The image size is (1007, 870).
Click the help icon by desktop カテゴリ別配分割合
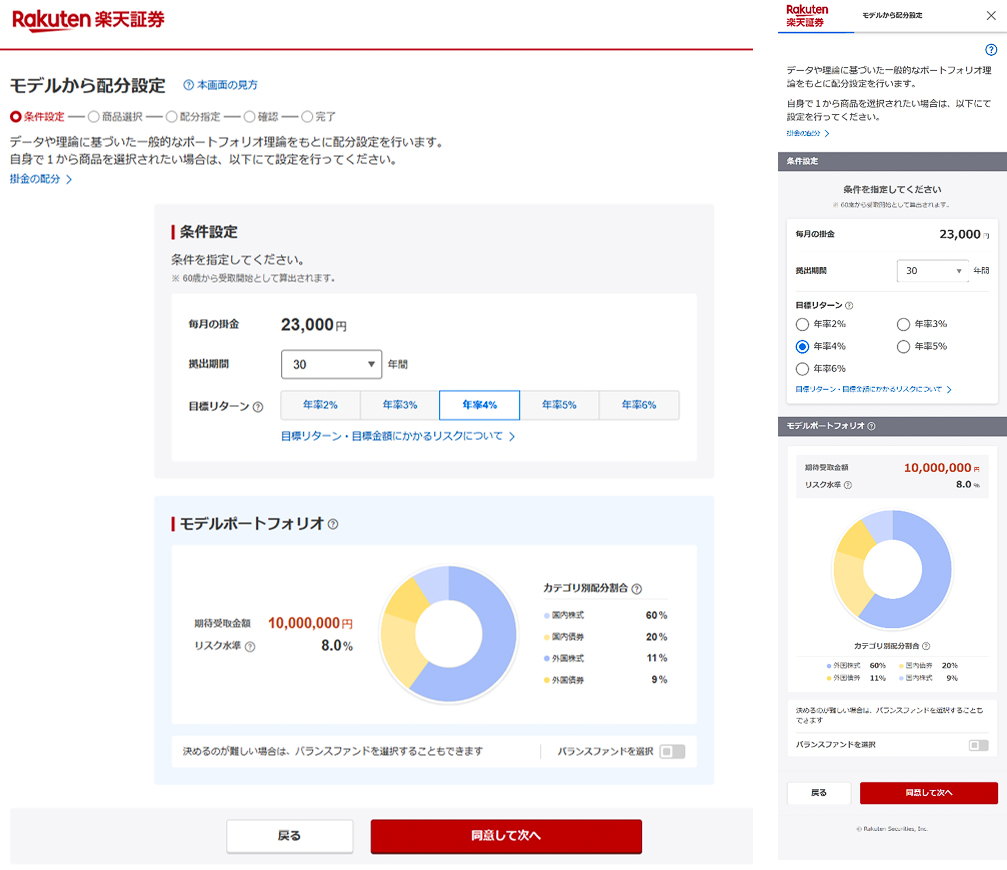coord(636,589)
